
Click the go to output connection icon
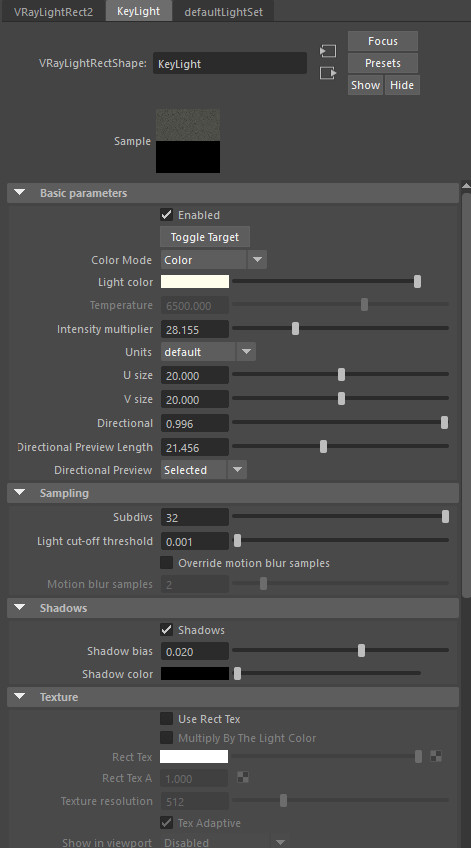point(328,72)
